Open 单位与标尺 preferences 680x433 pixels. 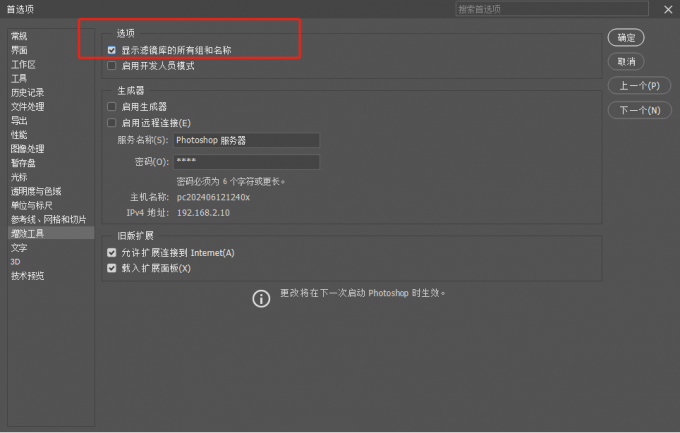tap(32, 205)
